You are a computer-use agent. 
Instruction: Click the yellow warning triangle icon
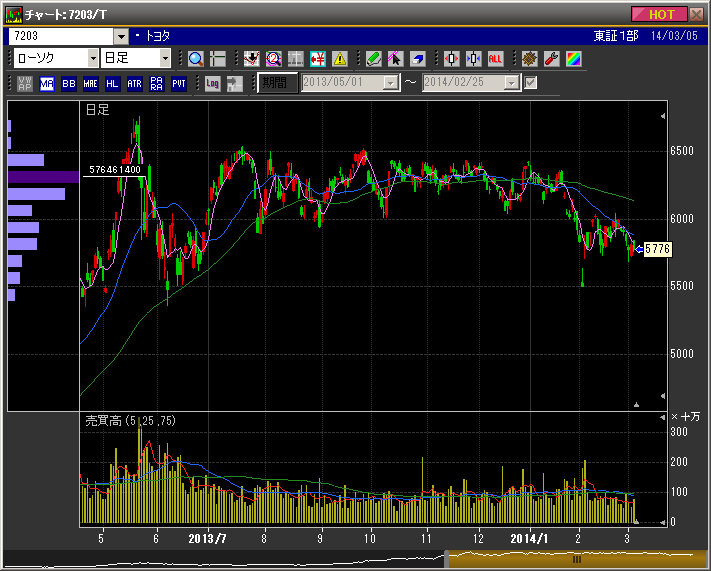[x=339, y=59]
